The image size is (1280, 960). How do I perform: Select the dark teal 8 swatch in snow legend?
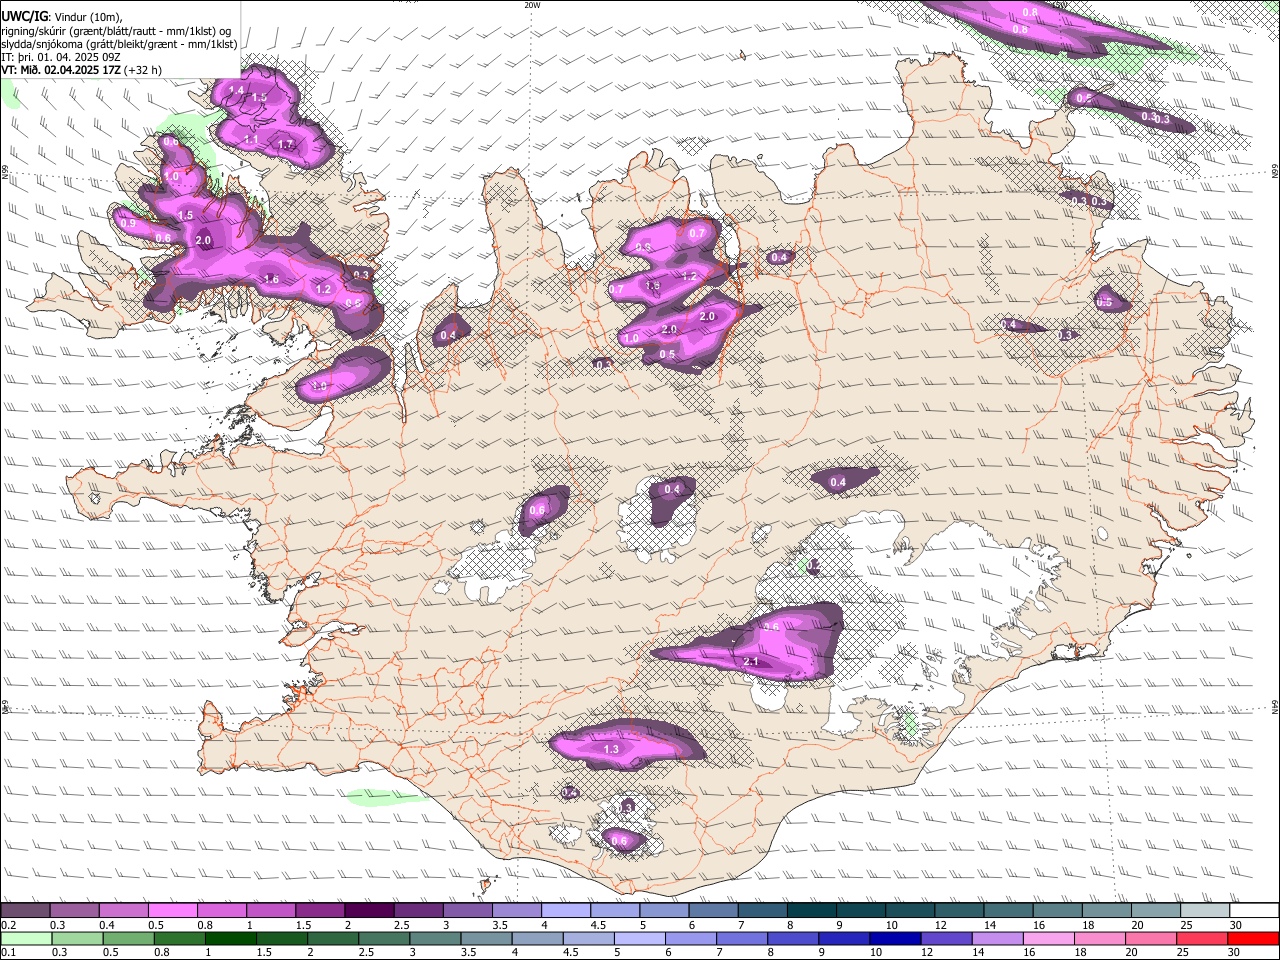point(812,910)
